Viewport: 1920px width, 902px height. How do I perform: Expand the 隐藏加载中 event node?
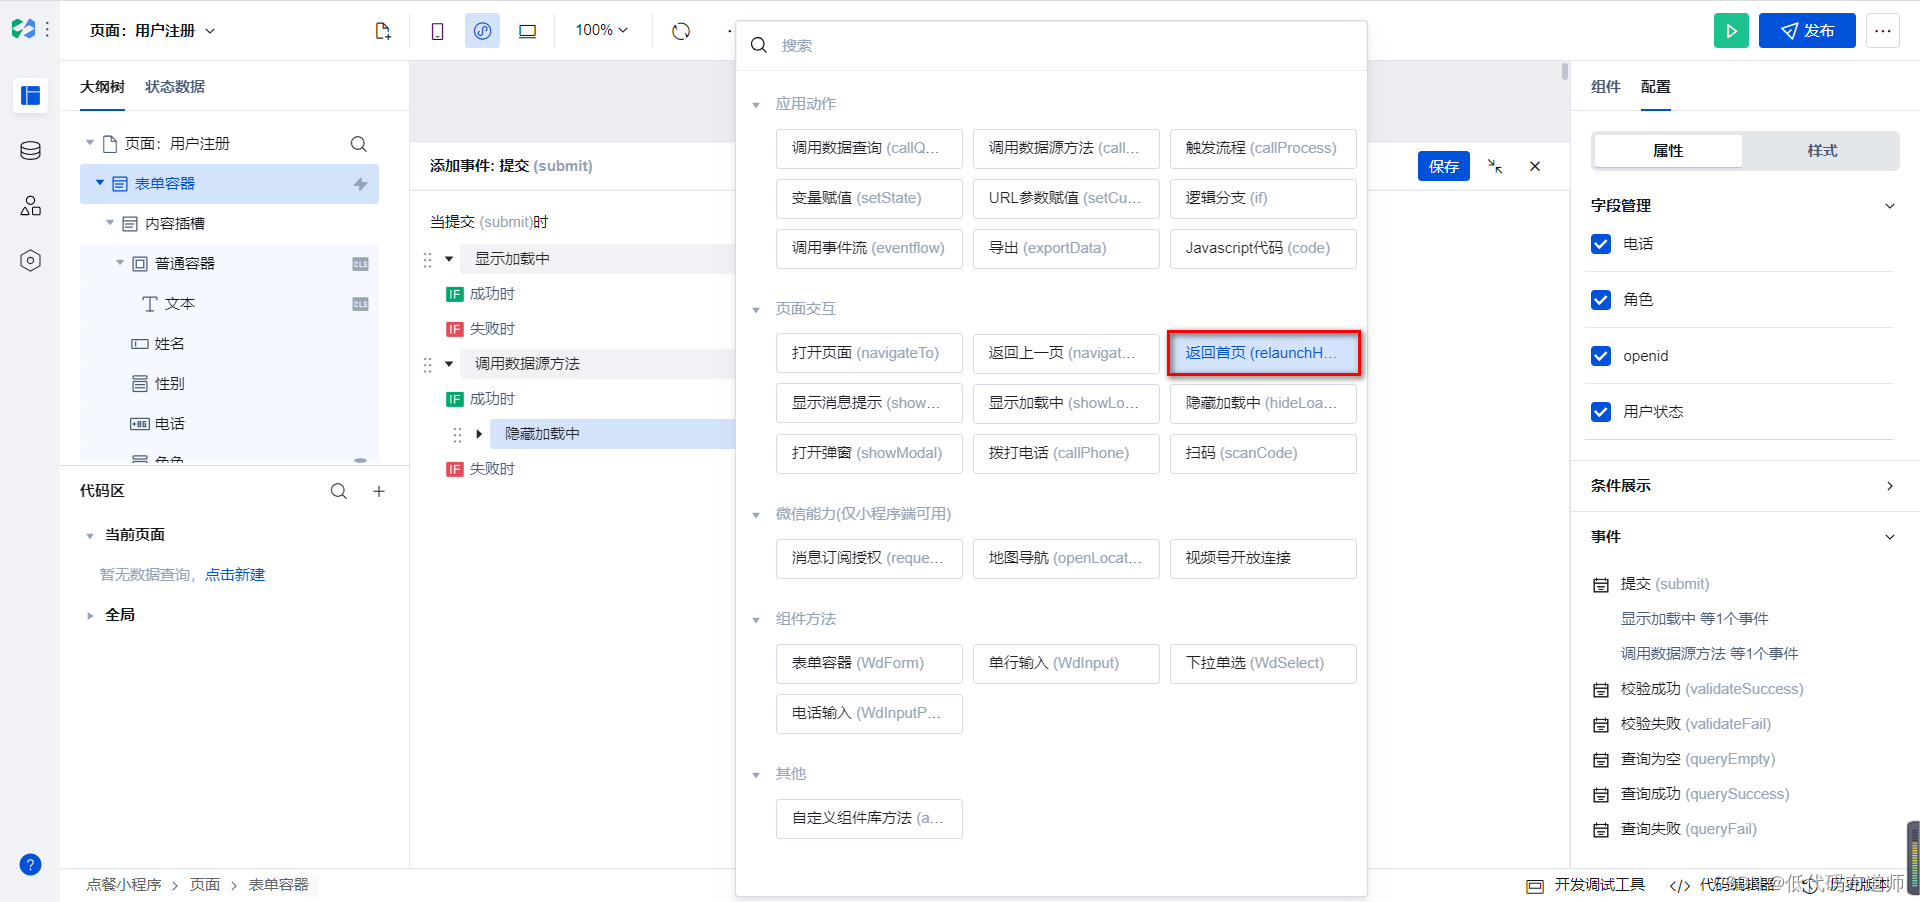(479, 434)
